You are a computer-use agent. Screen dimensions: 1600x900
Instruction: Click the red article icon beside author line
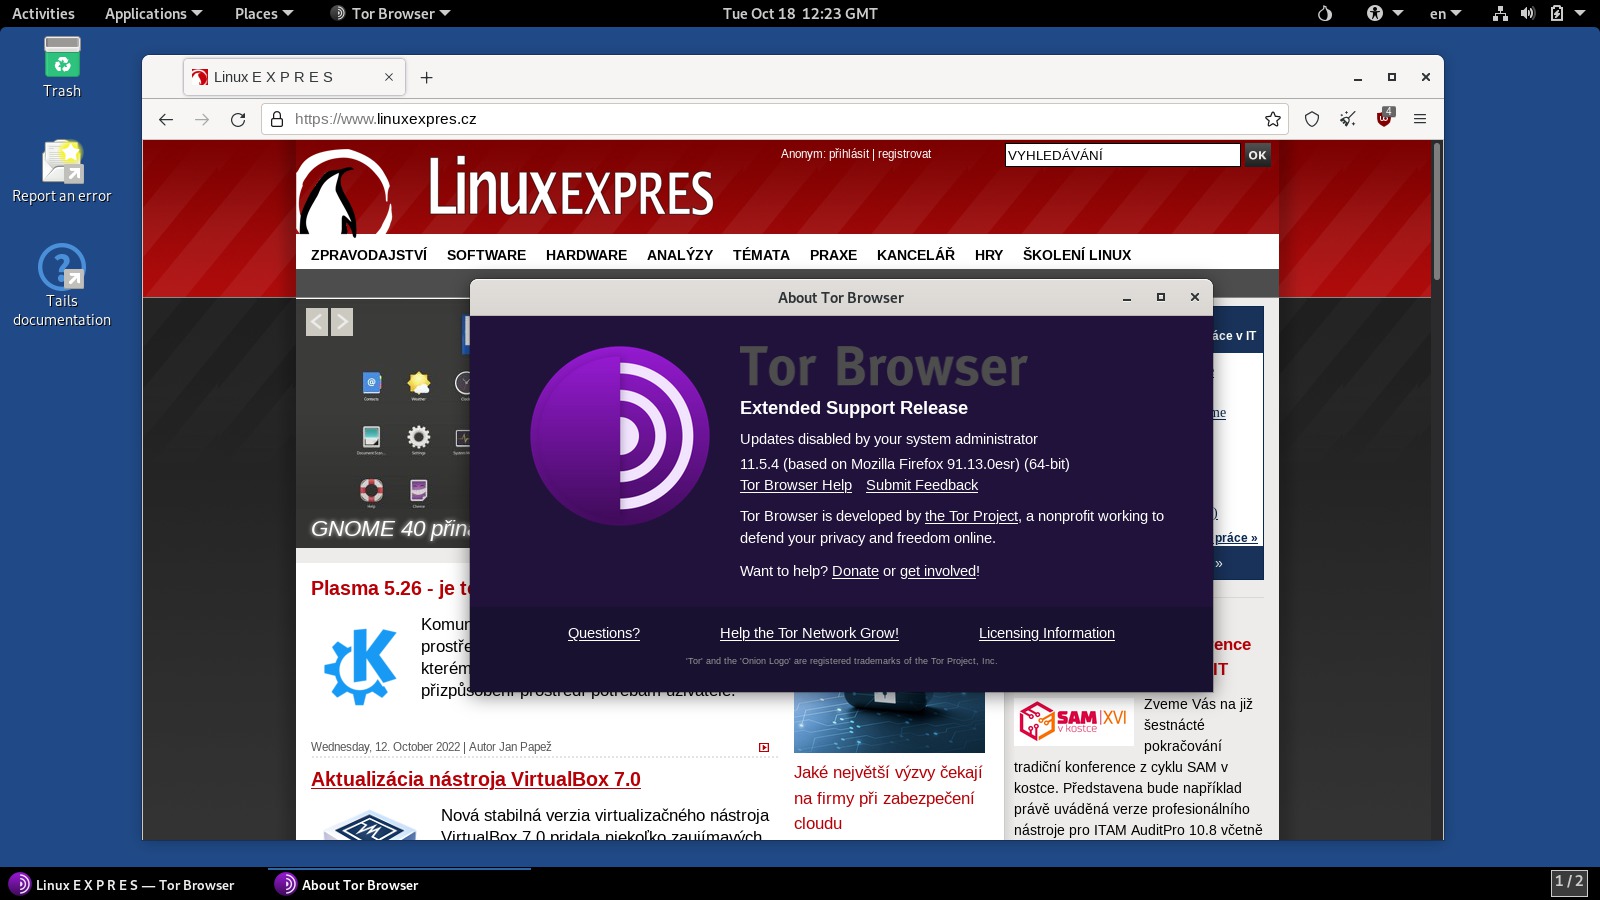pos(764,747)
